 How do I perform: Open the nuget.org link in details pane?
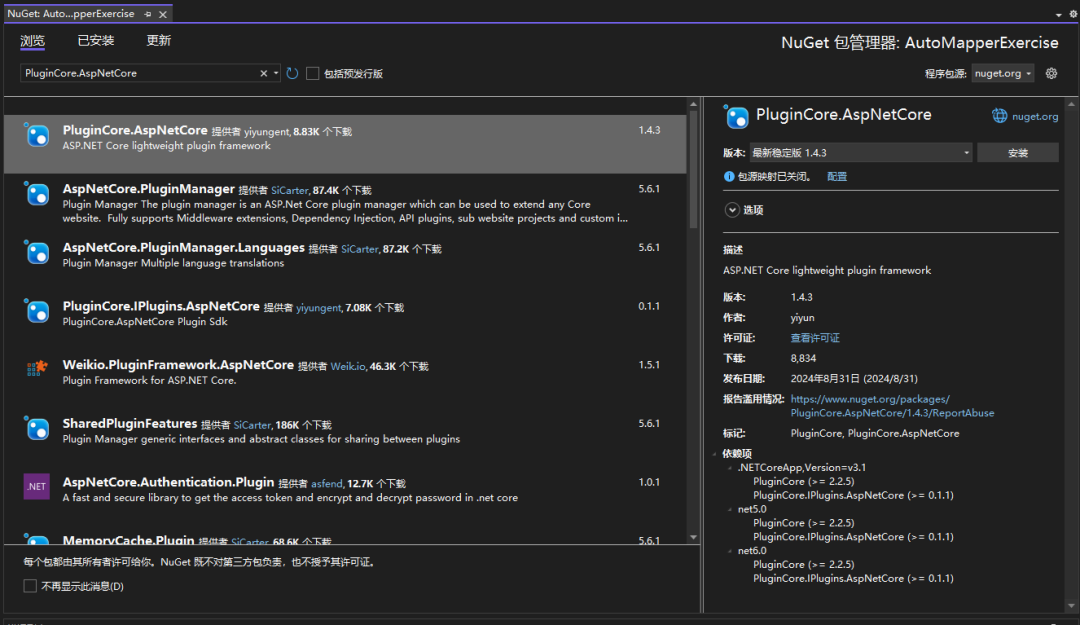pos(1035,116)
